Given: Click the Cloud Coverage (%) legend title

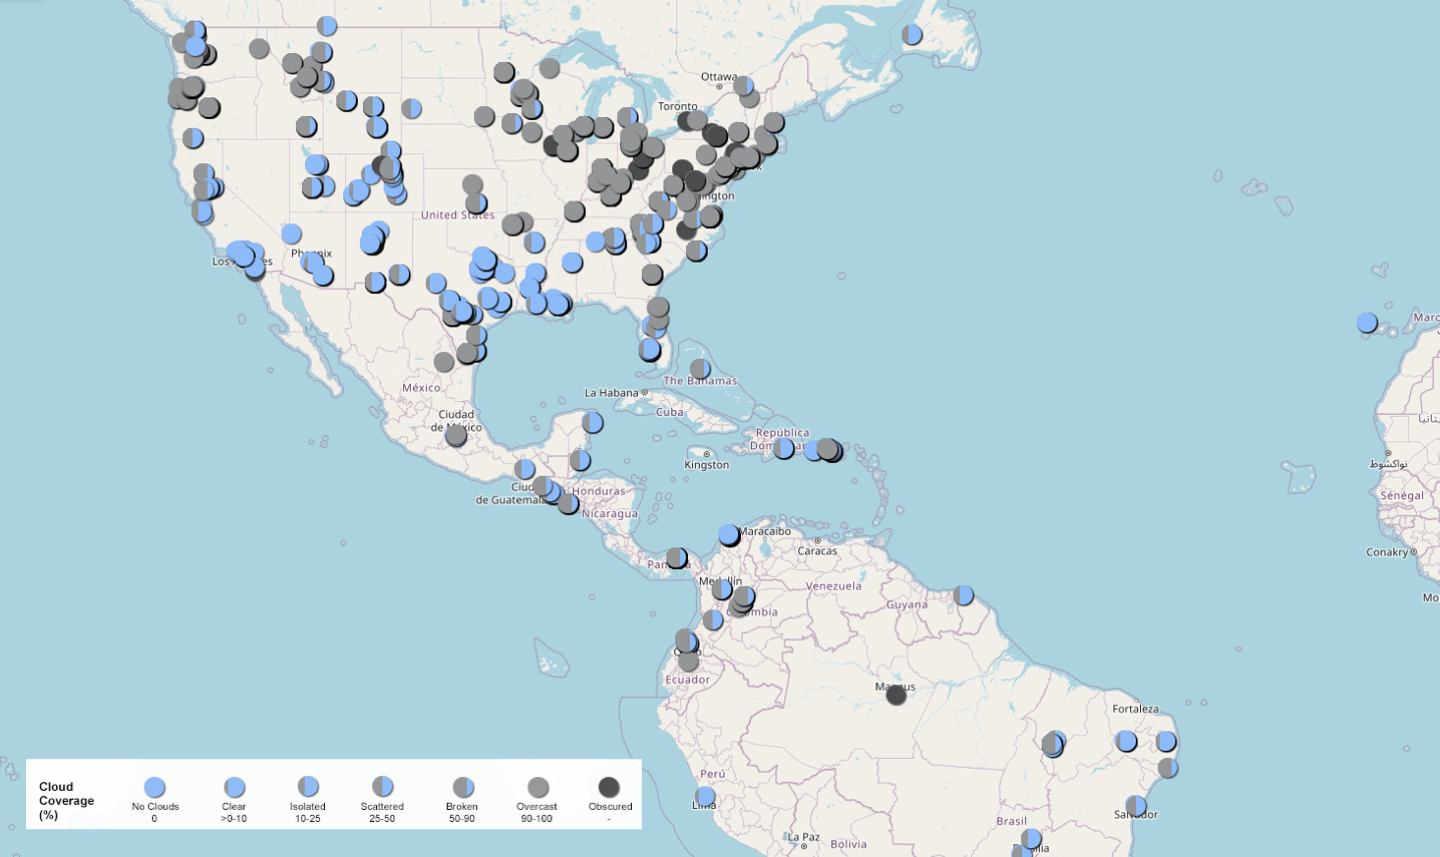Looking at the screenshot, I should tap(66, 801).
